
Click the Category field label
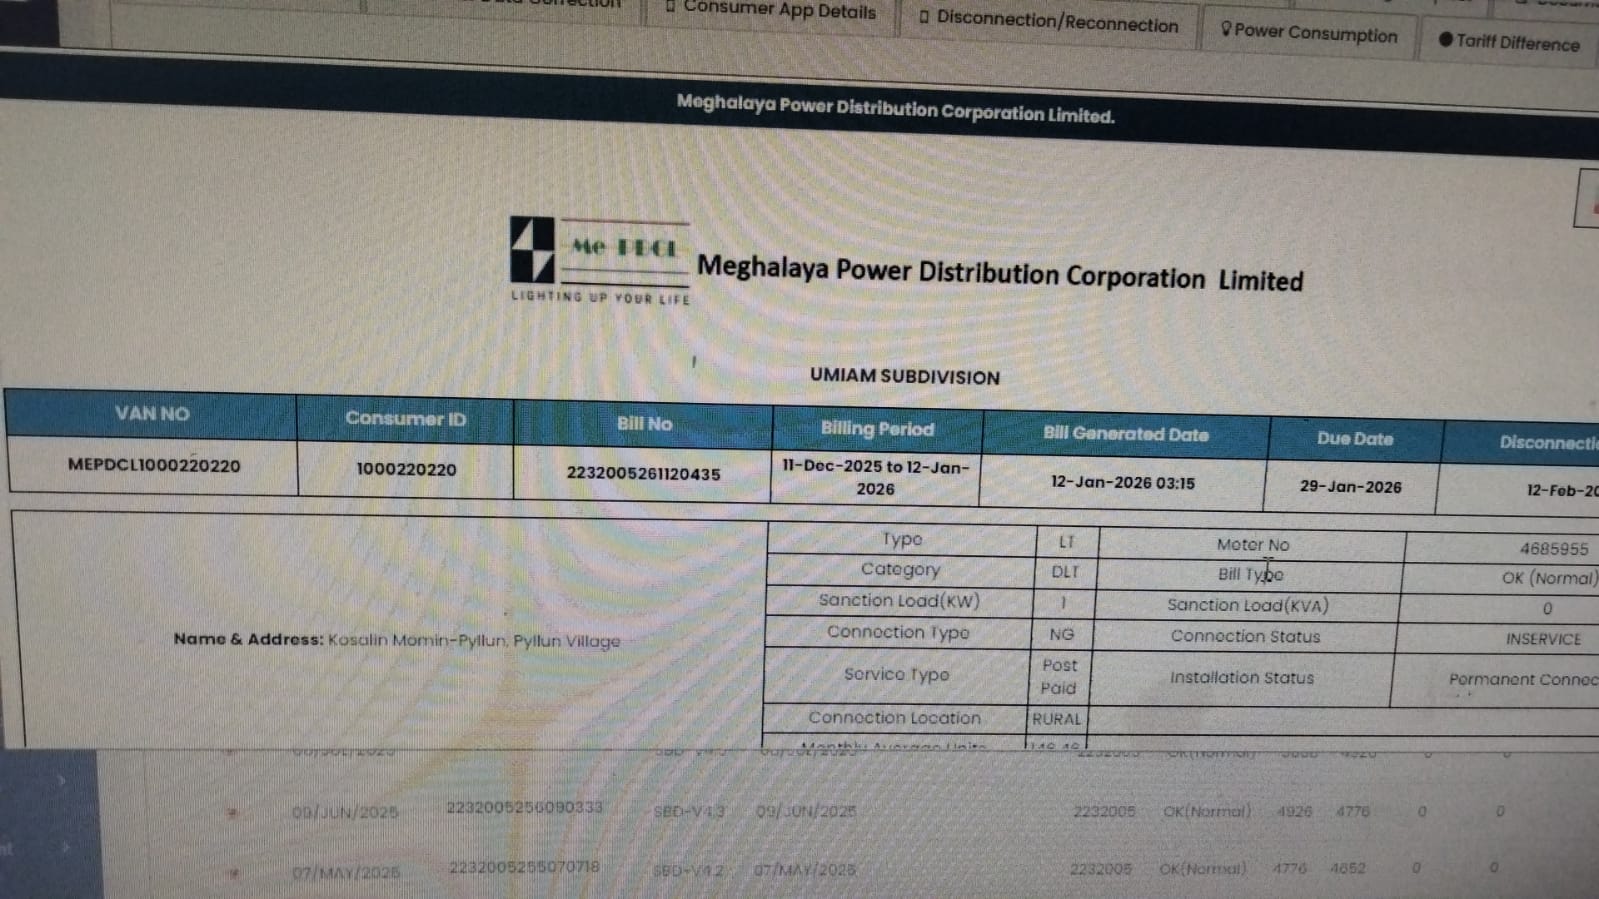click(900, 570)
